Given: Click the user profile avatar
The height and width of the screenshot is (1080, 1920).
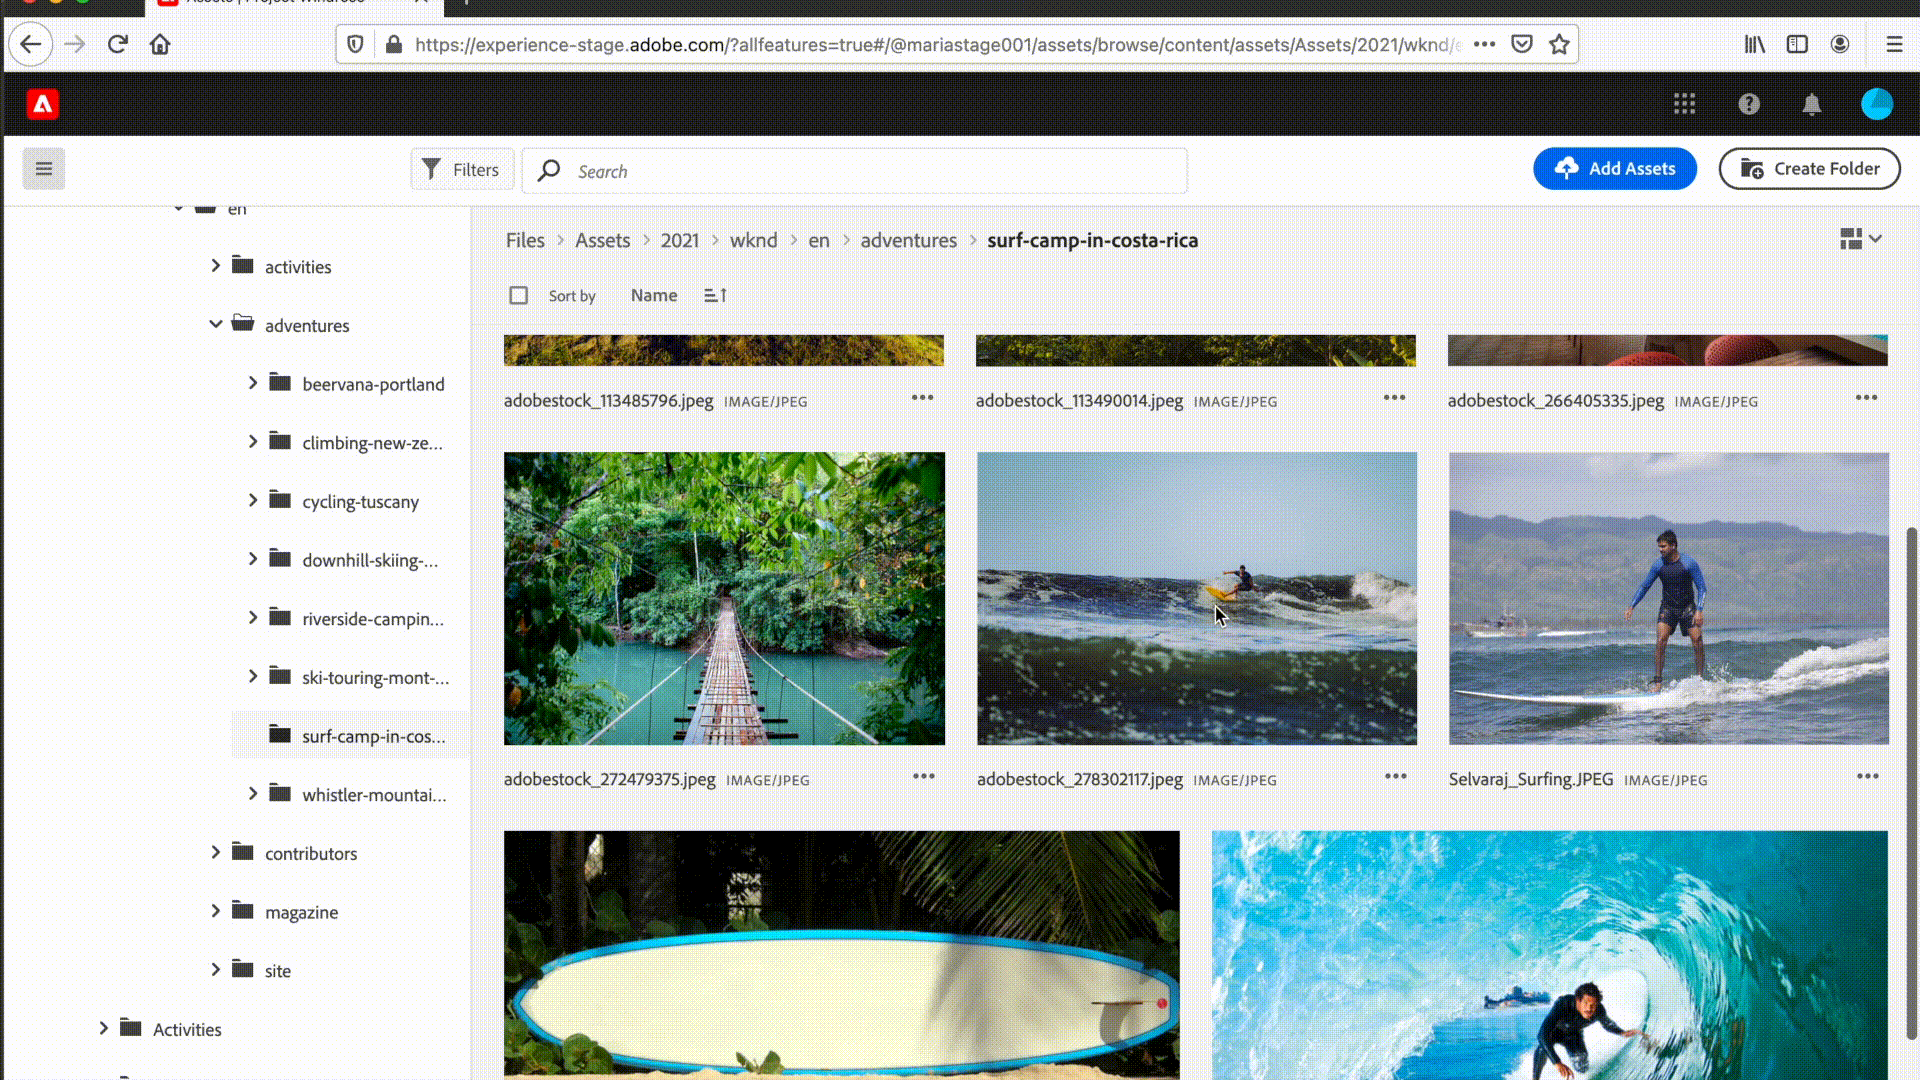Looking at the screenshot, I should point(1876,104).
